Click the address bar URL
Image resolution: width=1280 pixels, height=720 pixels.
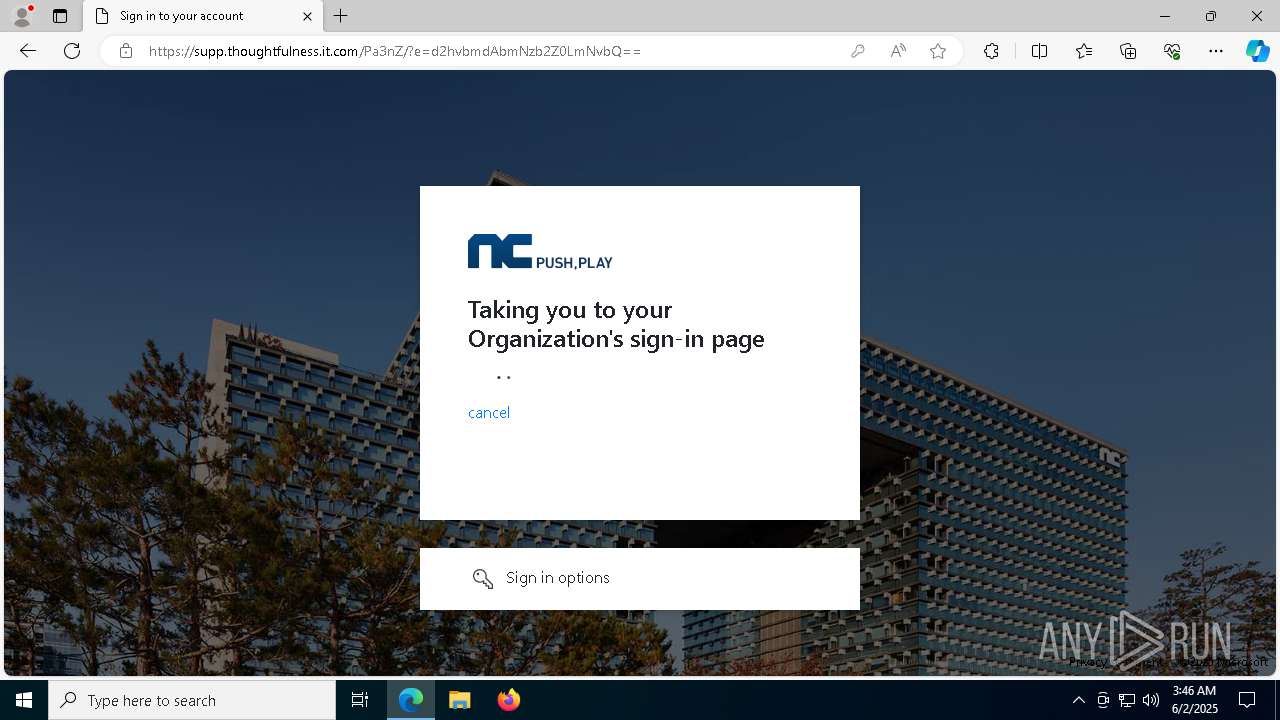(x=395, y=51)
